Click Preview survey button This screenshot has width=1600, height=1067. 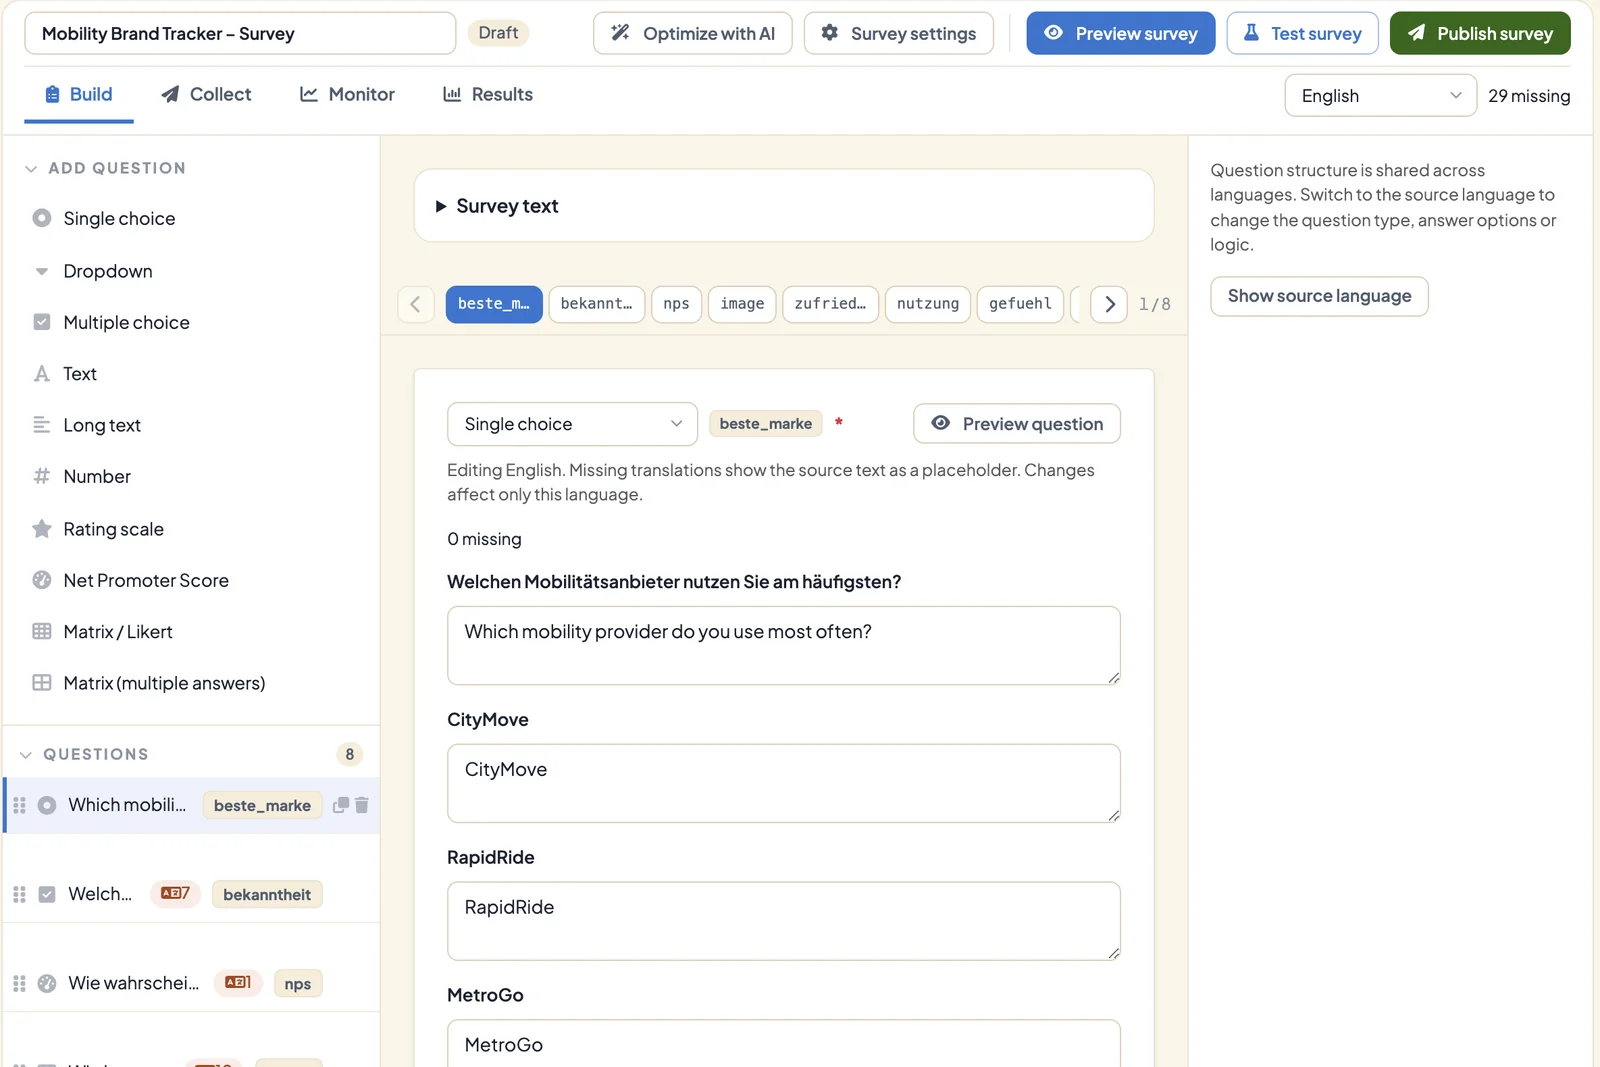coord(1121,33)
